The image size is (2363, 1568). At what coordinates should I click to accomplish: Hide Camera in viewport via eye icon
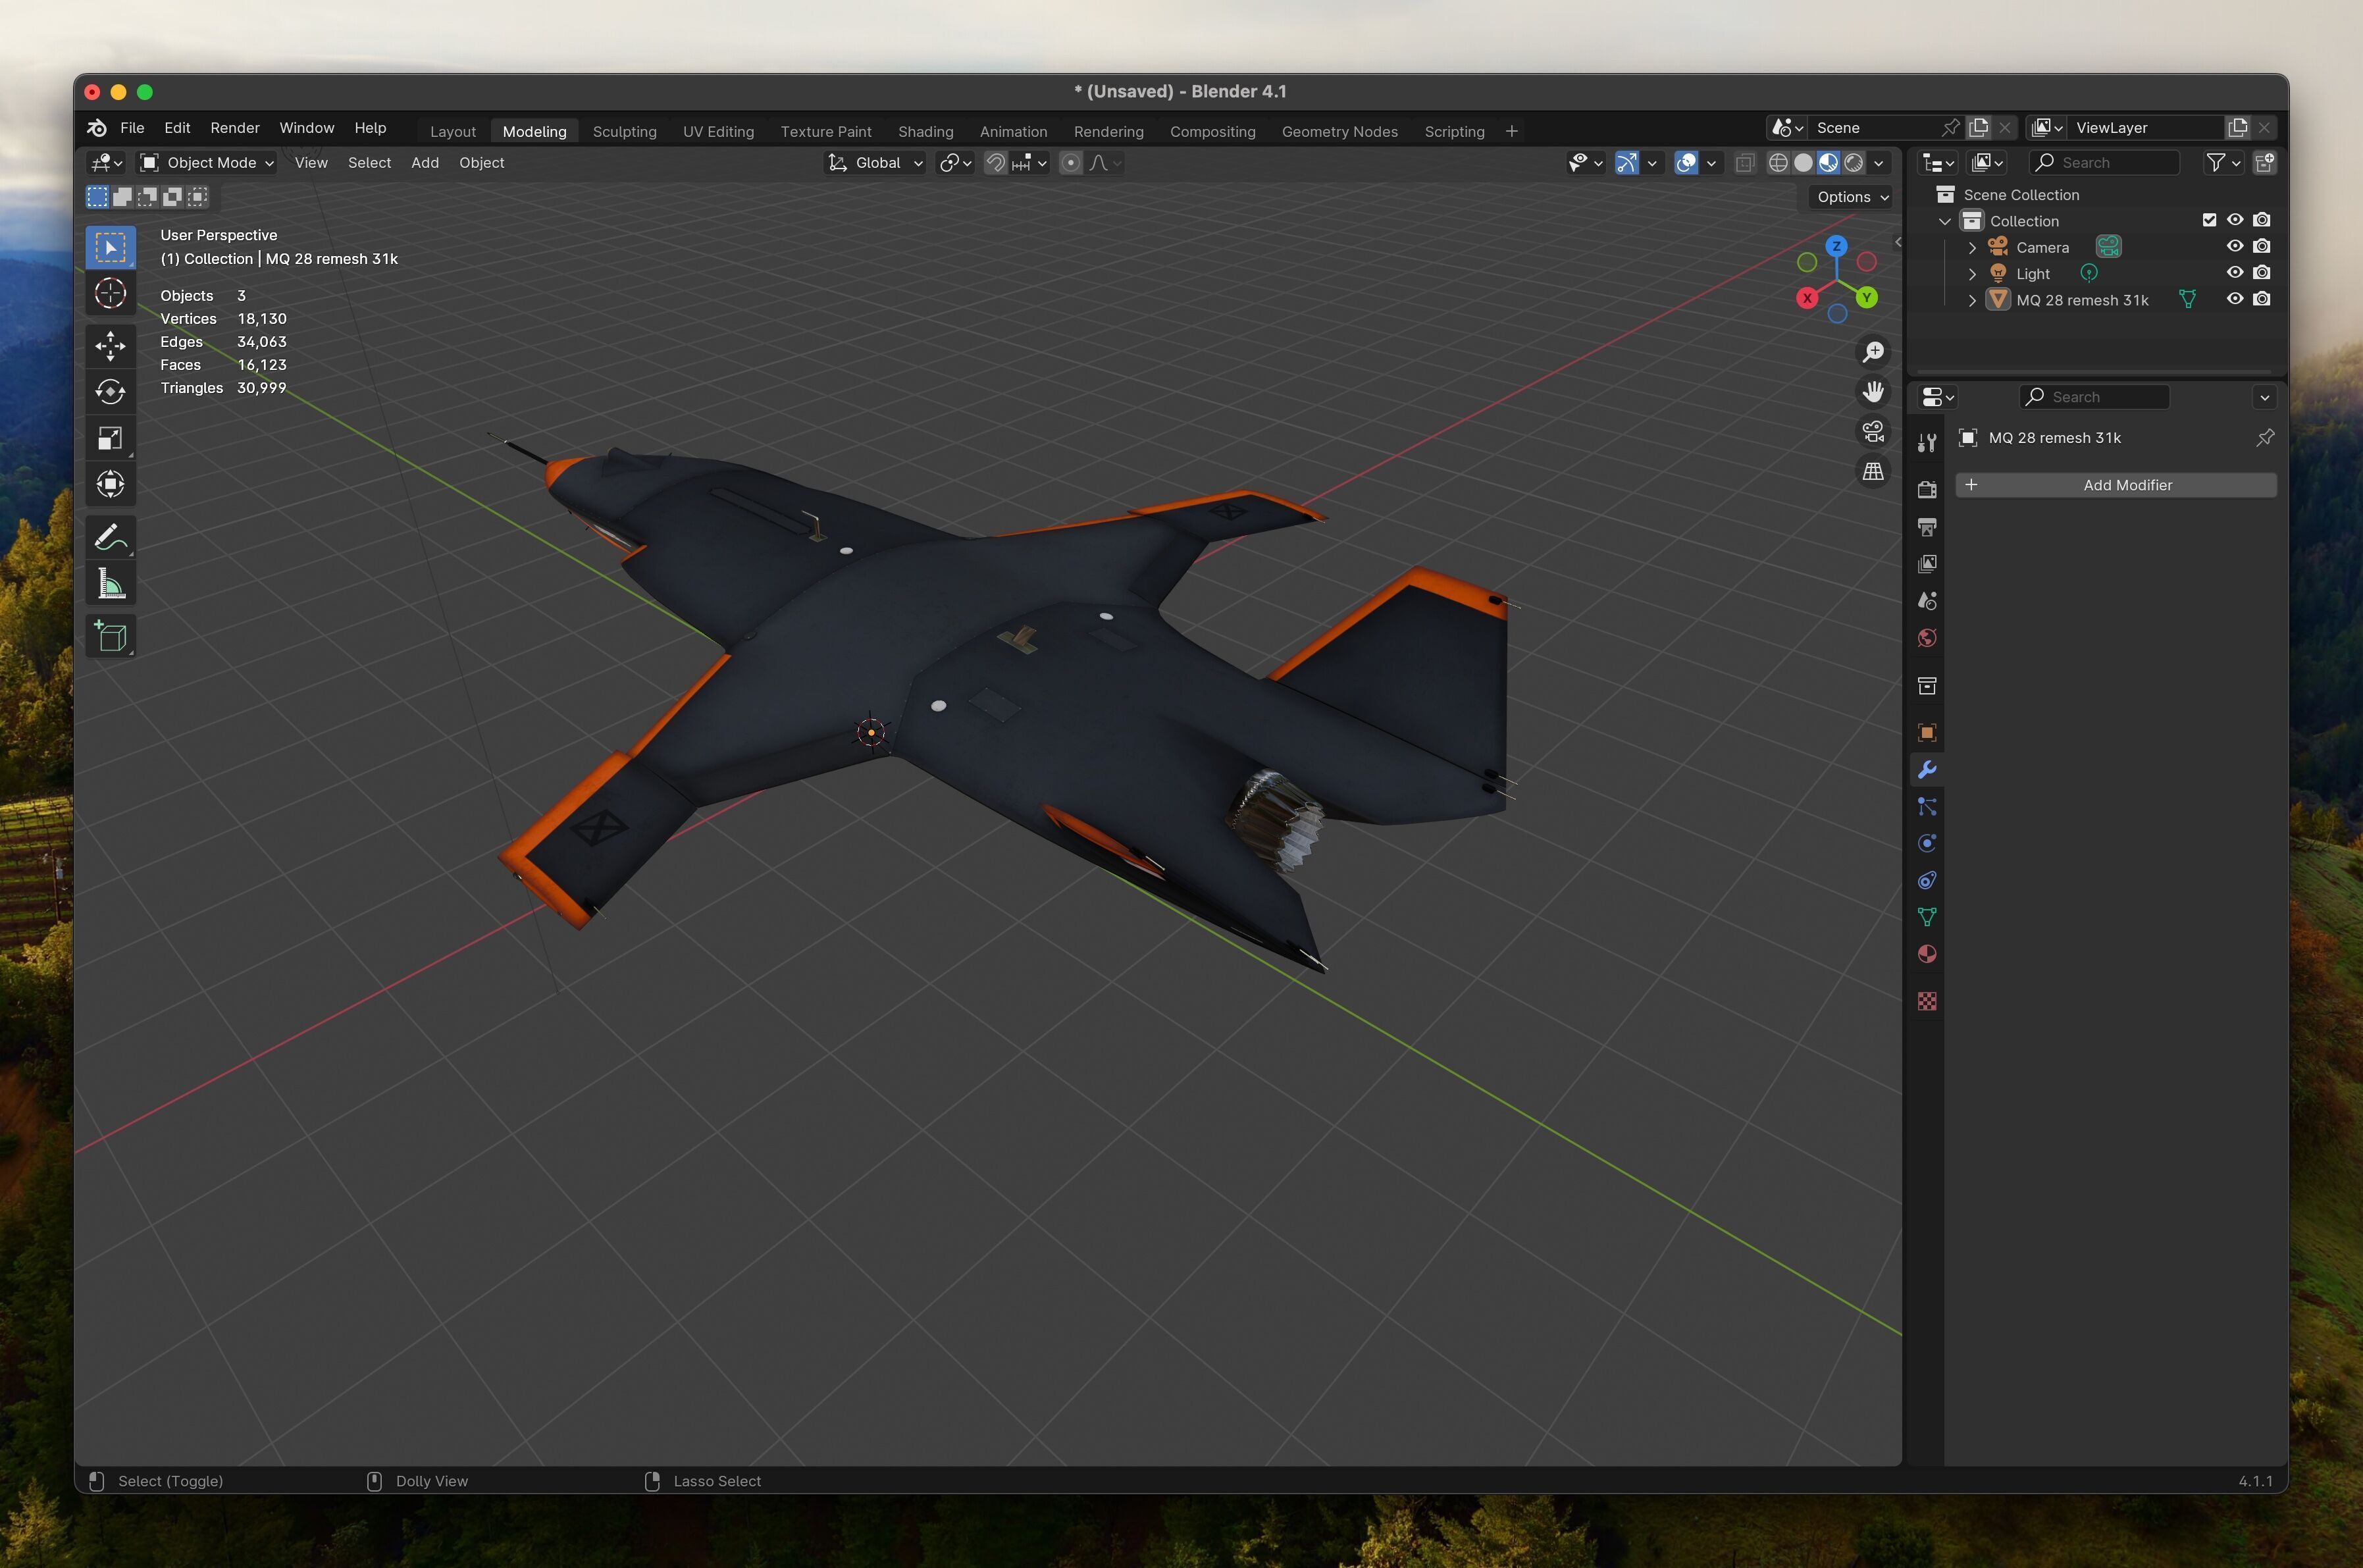tap(2235, 246)
